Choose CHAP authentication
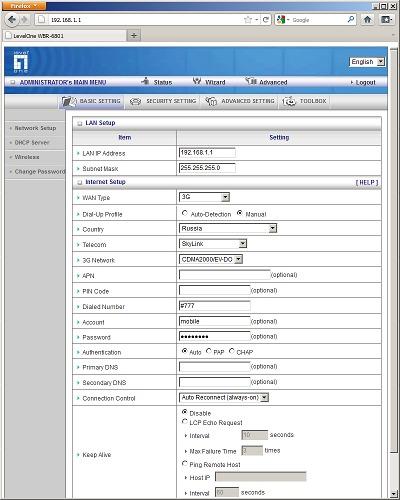The height and width of the screenshot is (500, 400). pyautogui.click(x=232, y=351)
